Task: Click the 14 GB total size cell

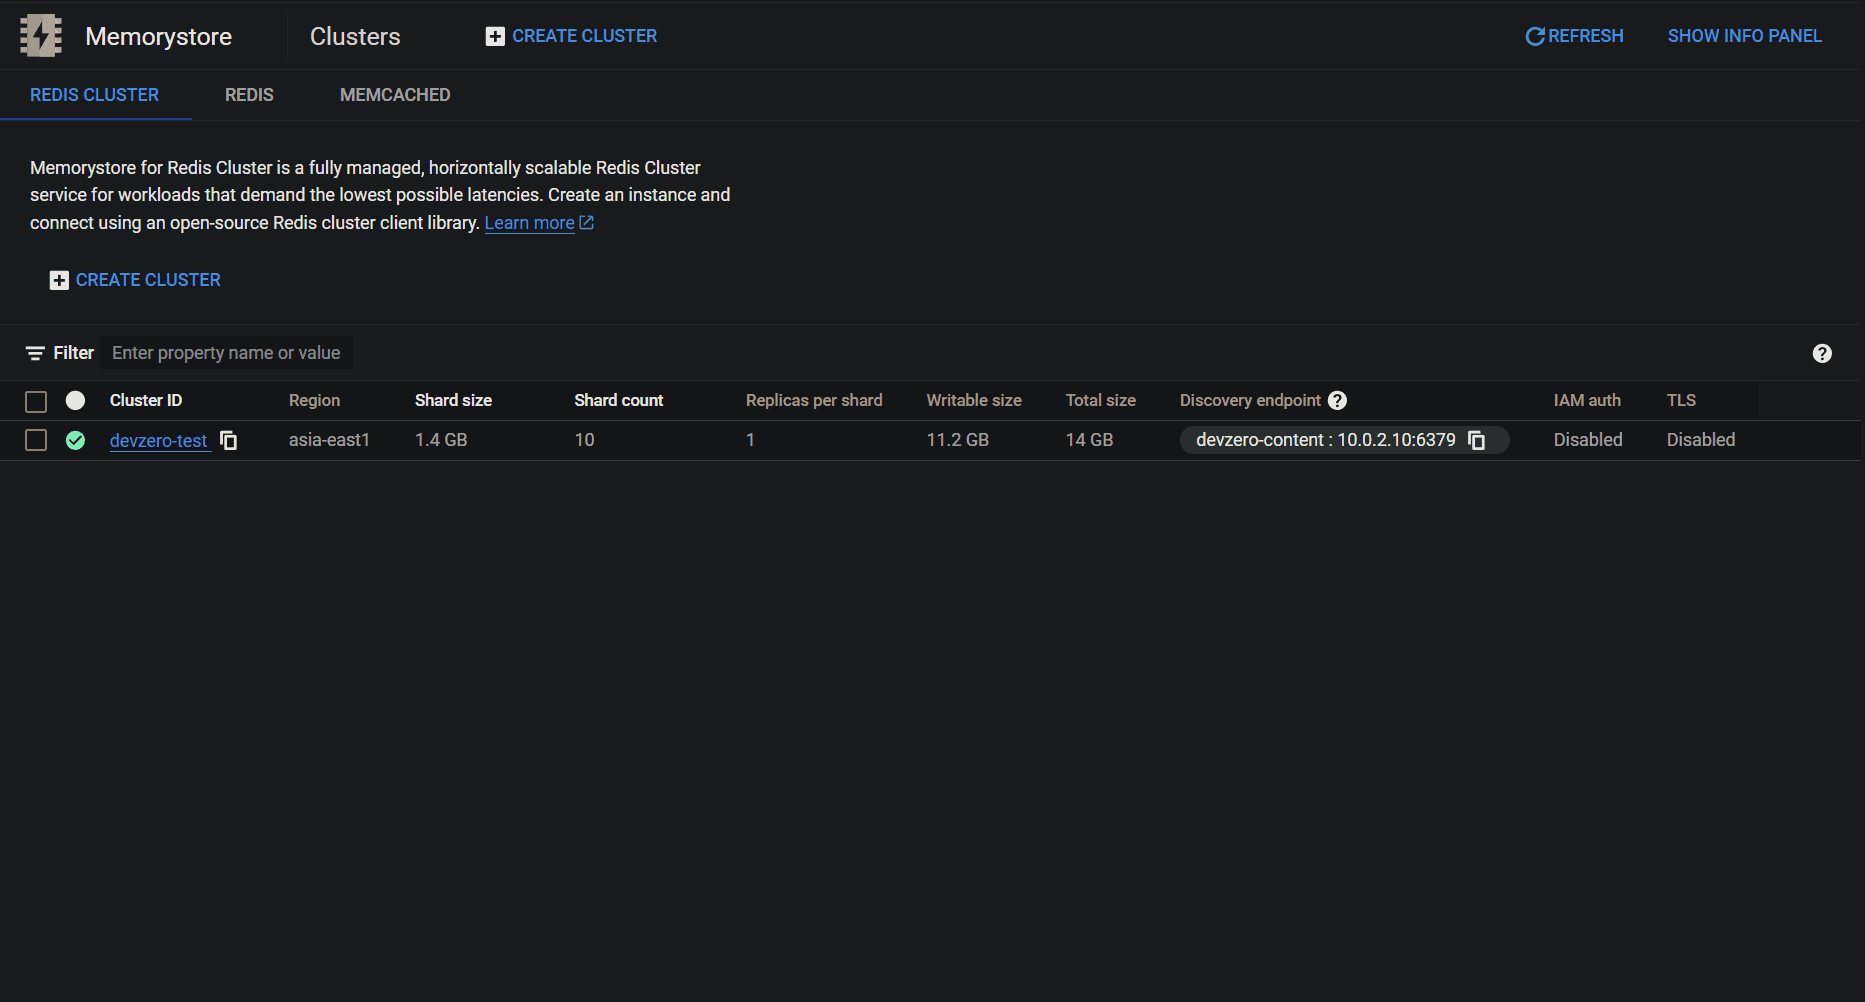Action: 1089,440
